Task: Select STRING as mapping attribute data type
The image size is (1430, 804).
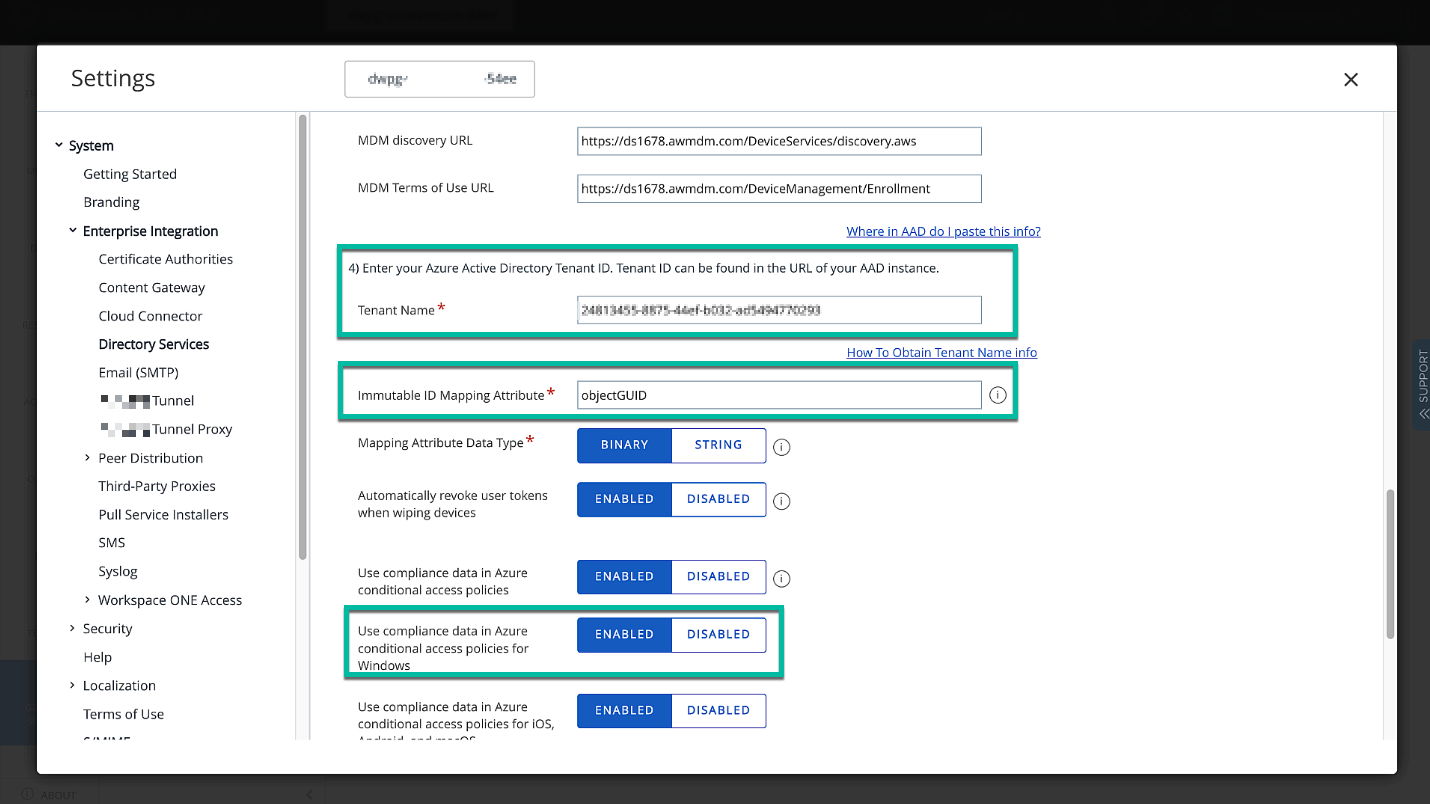Action: pos(718,445)
